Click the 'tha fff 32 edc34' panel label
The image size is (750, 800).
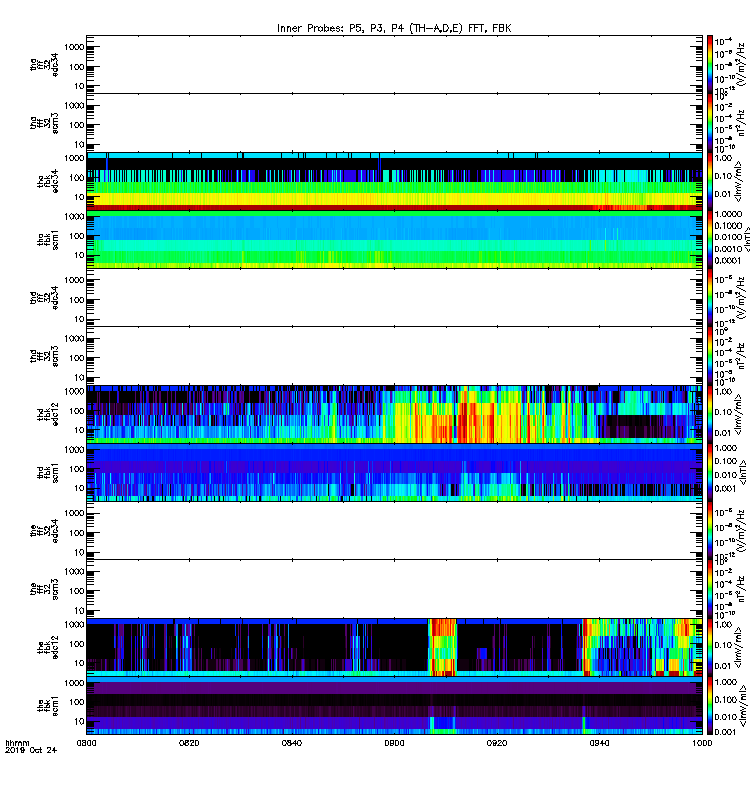[44, 64]
